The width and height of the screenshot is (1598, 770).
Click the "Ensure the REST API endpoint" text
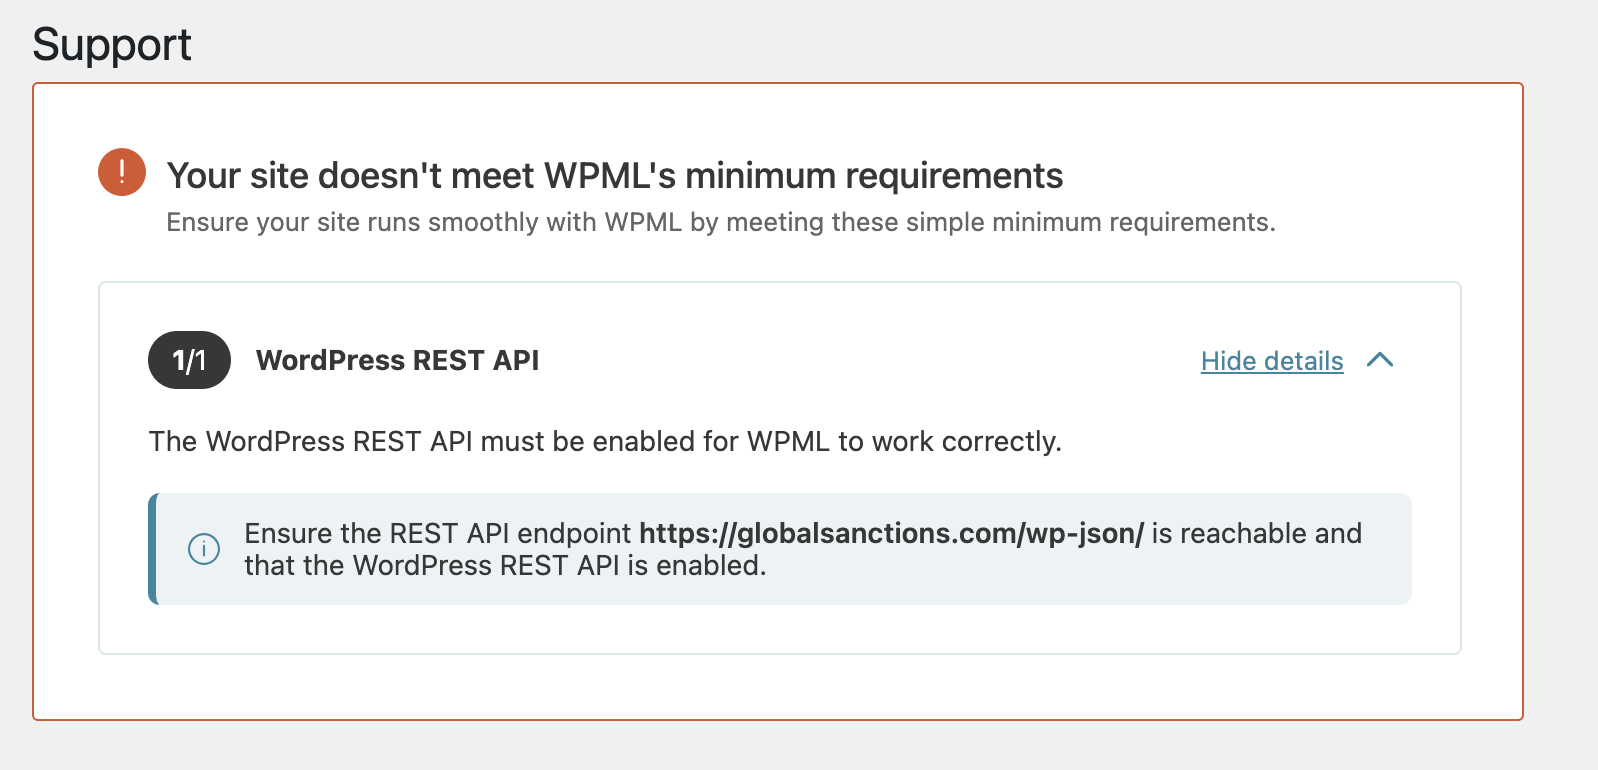click(438, 533)
